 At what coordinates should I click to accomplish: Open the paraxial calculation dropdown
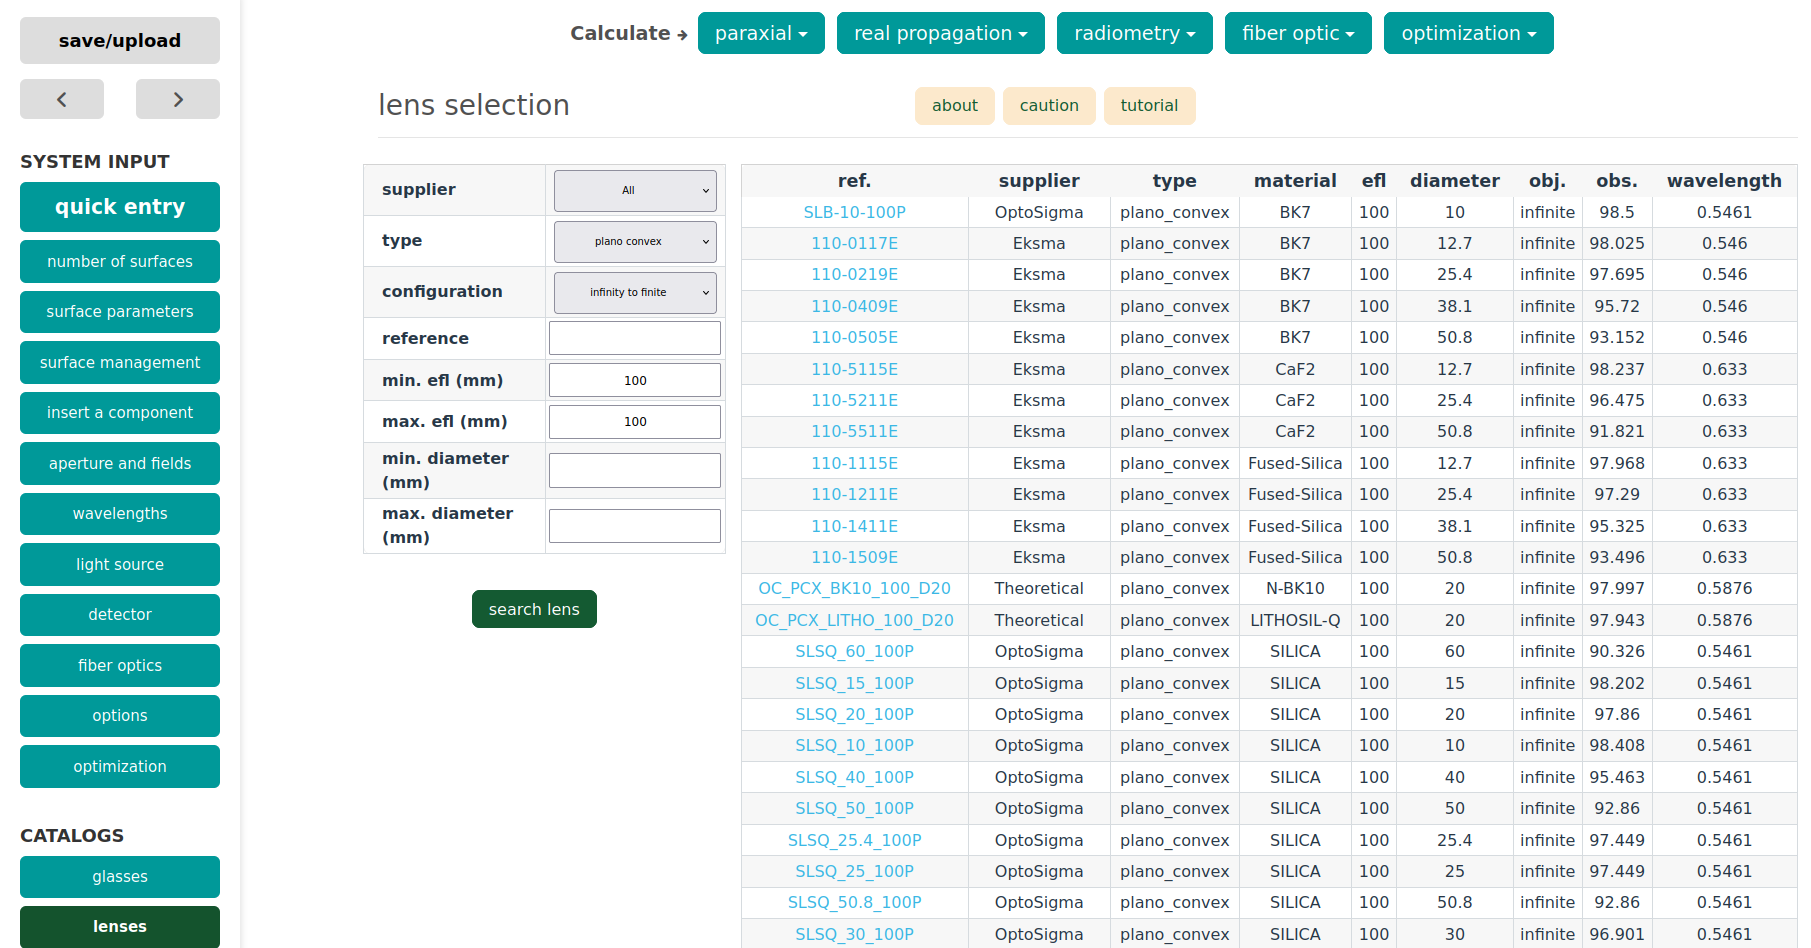point(761,33)
